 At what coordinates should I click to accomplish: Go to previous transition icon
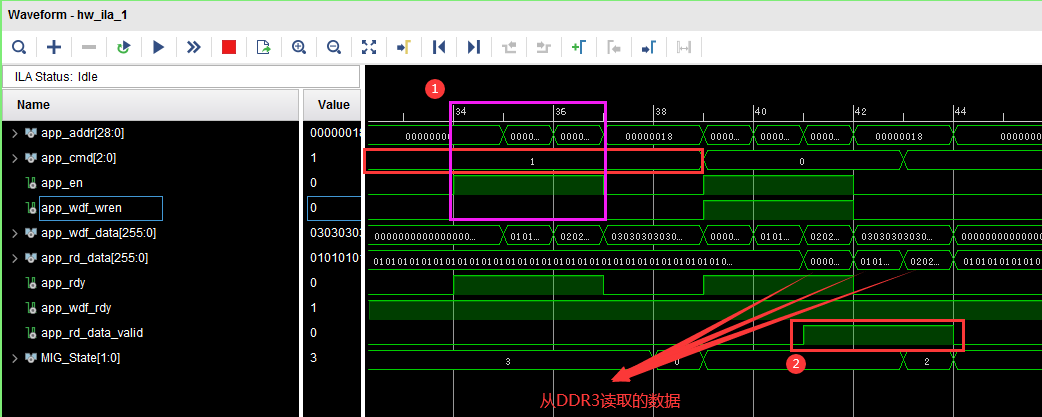[x=509, y=47]
